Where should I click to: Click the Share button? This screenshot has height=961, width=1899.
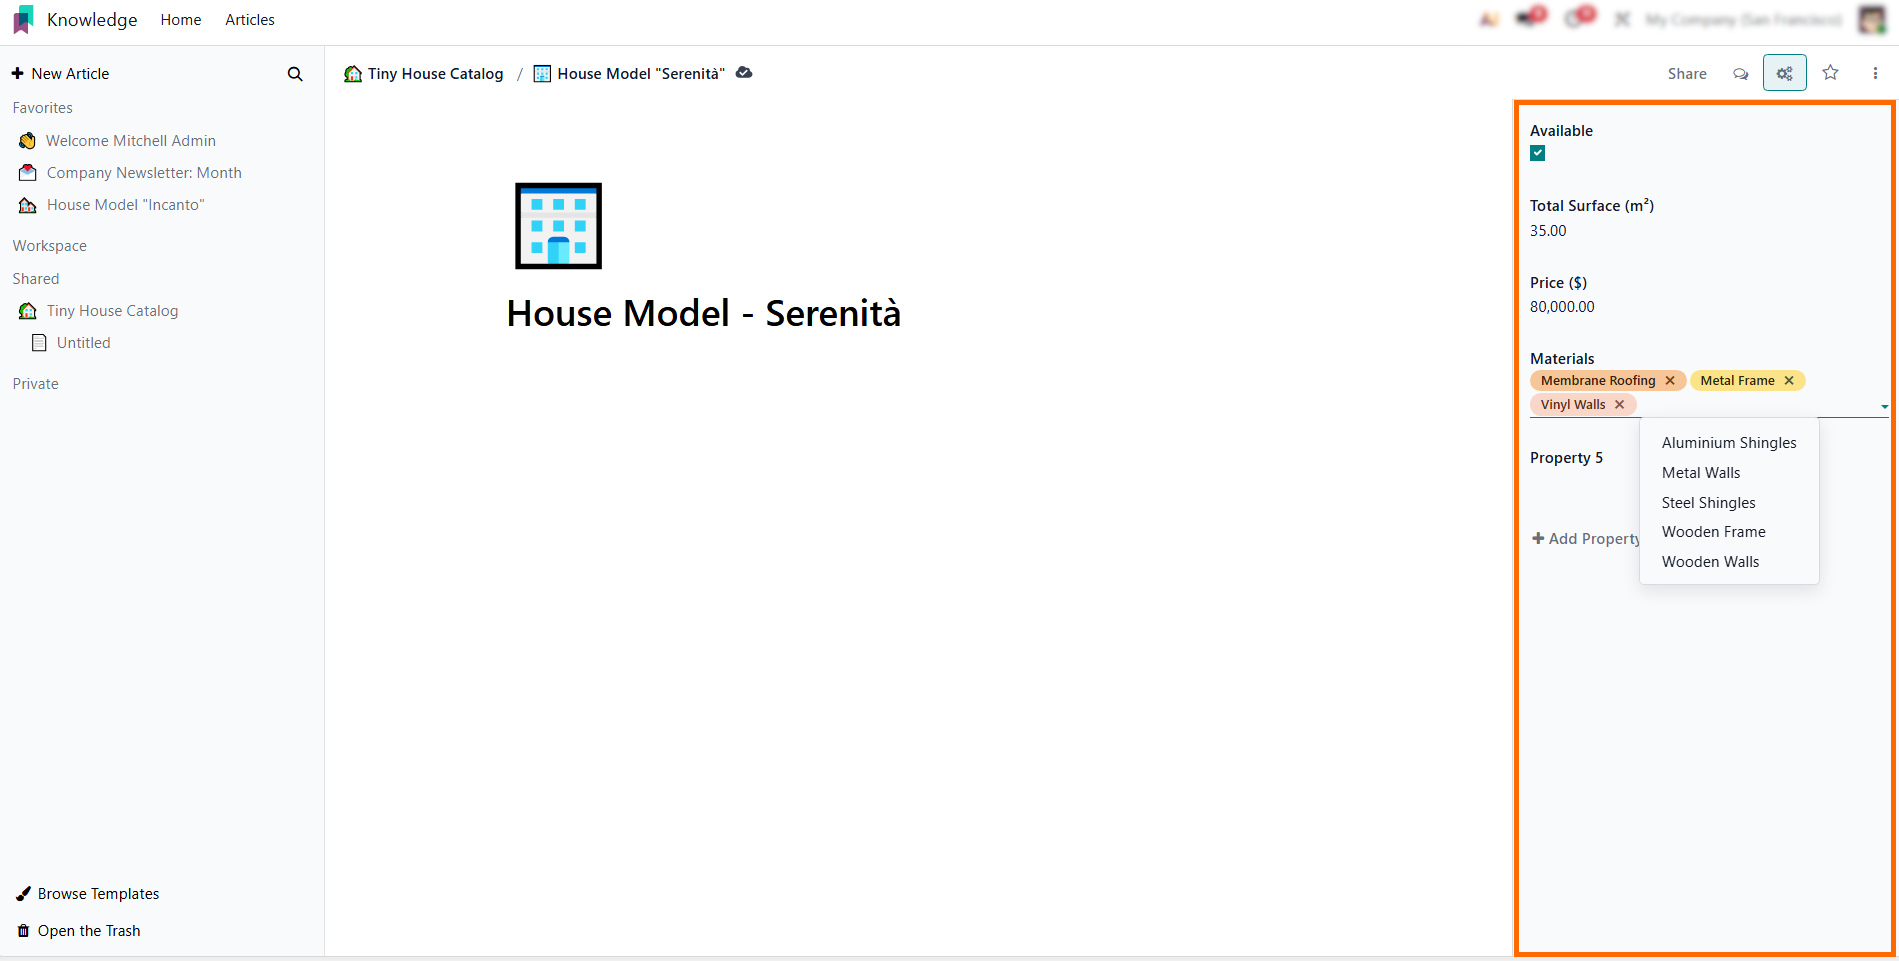[1686, 74]
